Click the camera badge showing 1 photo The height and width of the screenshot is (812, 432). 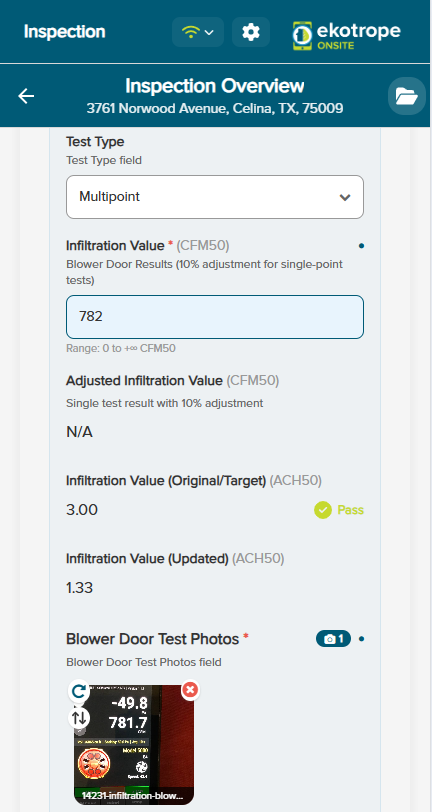pyautogui.click(x=333, y=639)
